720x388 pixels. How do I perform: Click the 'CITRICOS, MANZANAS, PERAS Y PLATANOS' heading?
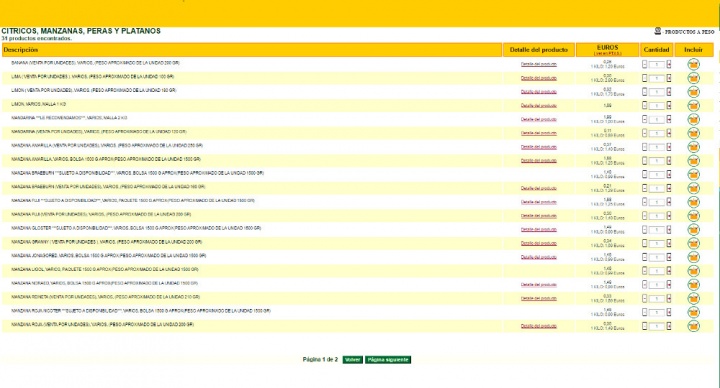(x=81, y=31)
